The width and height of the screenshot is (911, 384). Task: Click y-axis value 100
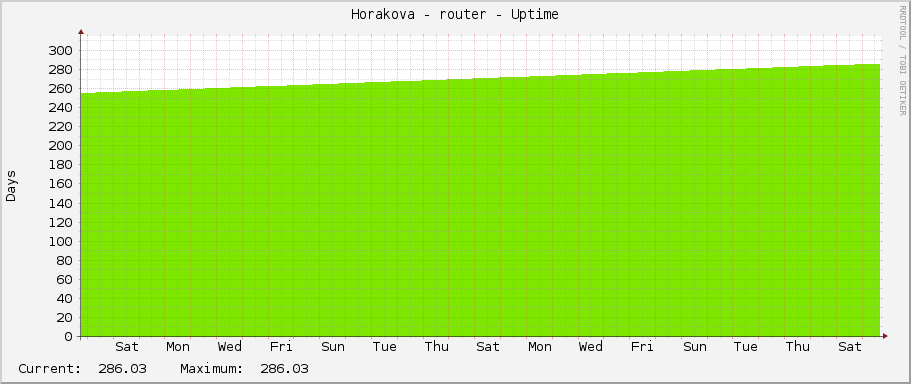[61, 242]
